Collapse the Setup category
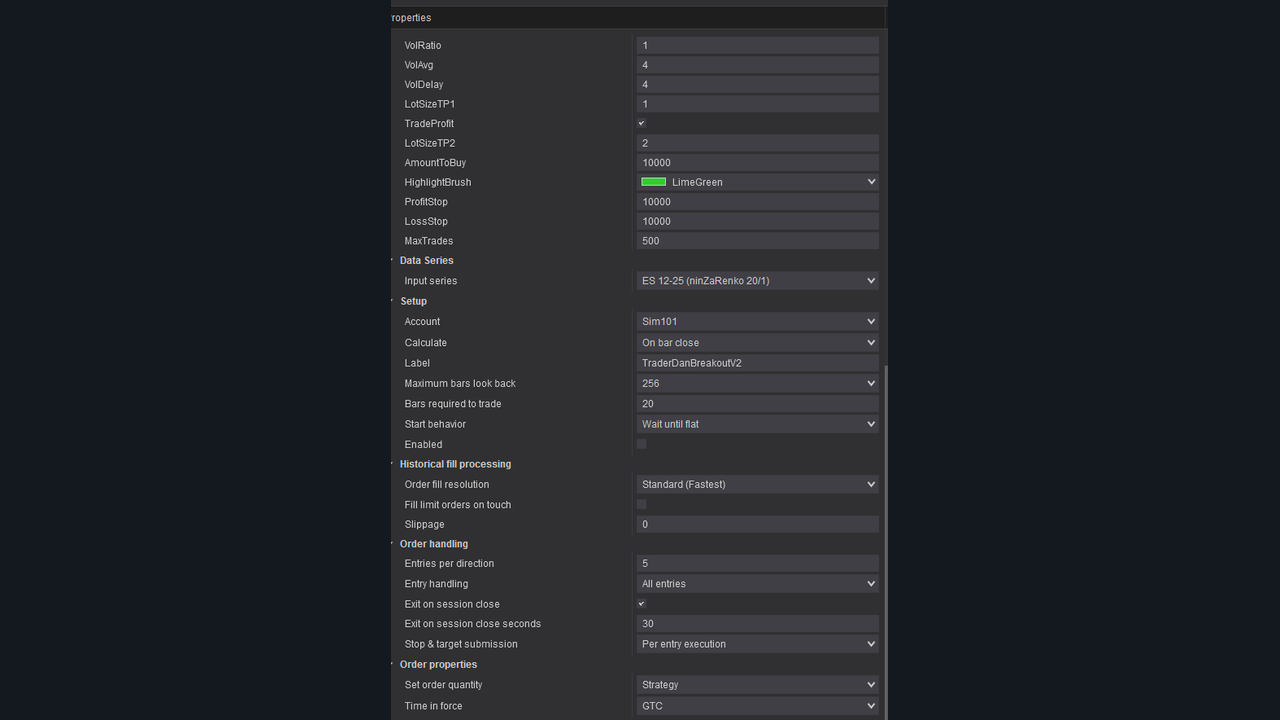 pos(392,301)
